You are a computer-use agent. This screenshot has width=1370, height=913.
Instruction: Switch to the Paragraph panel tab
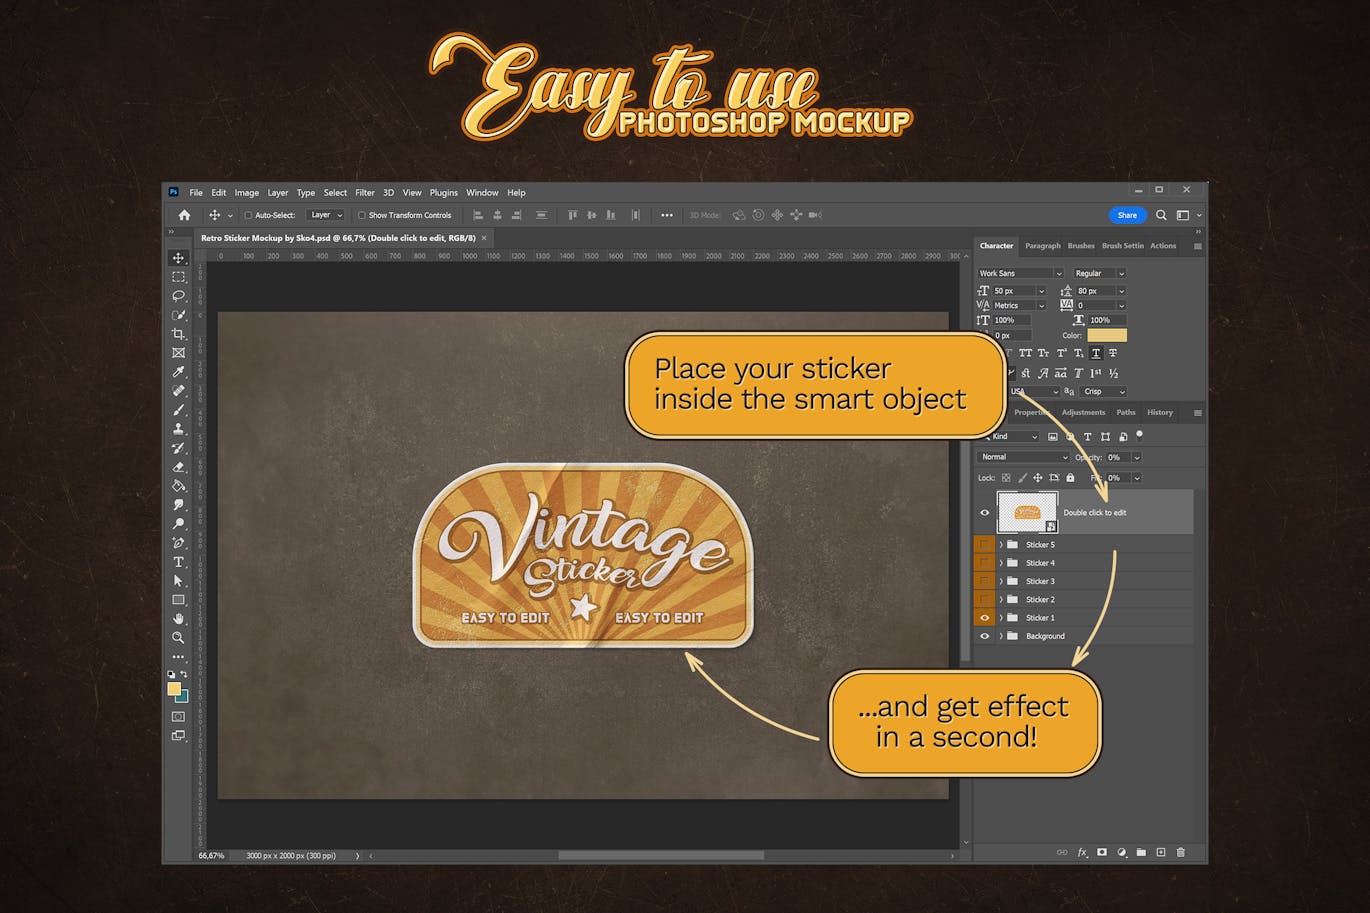1042,246
